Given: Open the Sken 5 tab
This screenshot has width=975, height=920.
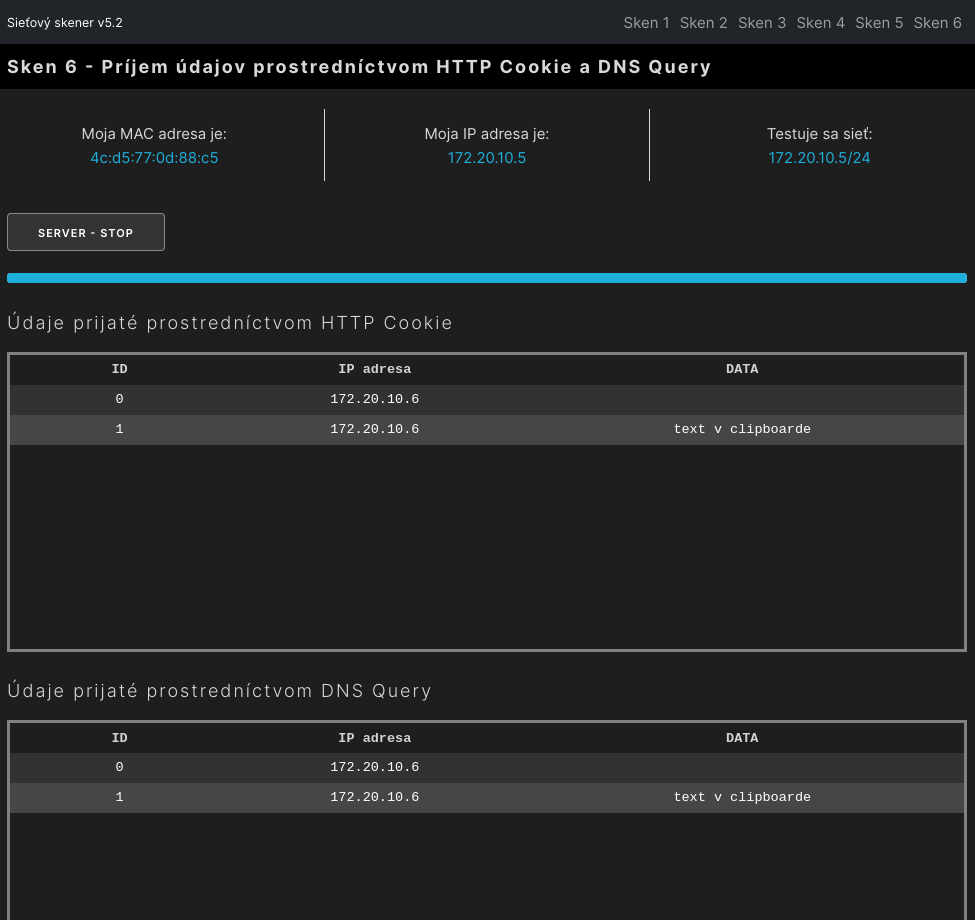Looking at the screenshot, I should 879,23.
